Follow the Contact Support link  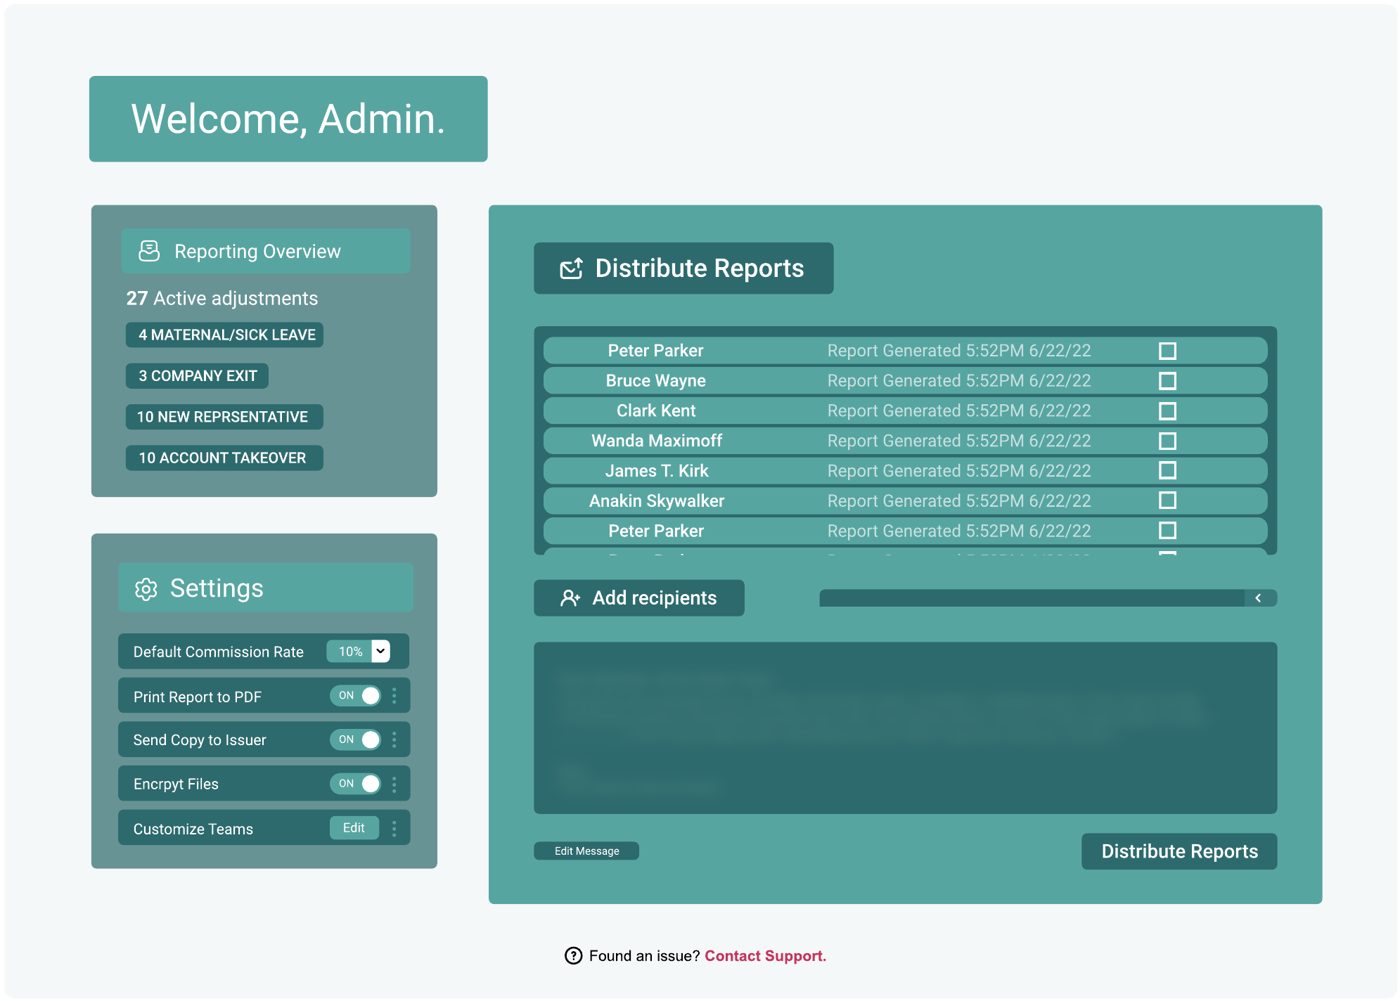(x=765, y=956)
